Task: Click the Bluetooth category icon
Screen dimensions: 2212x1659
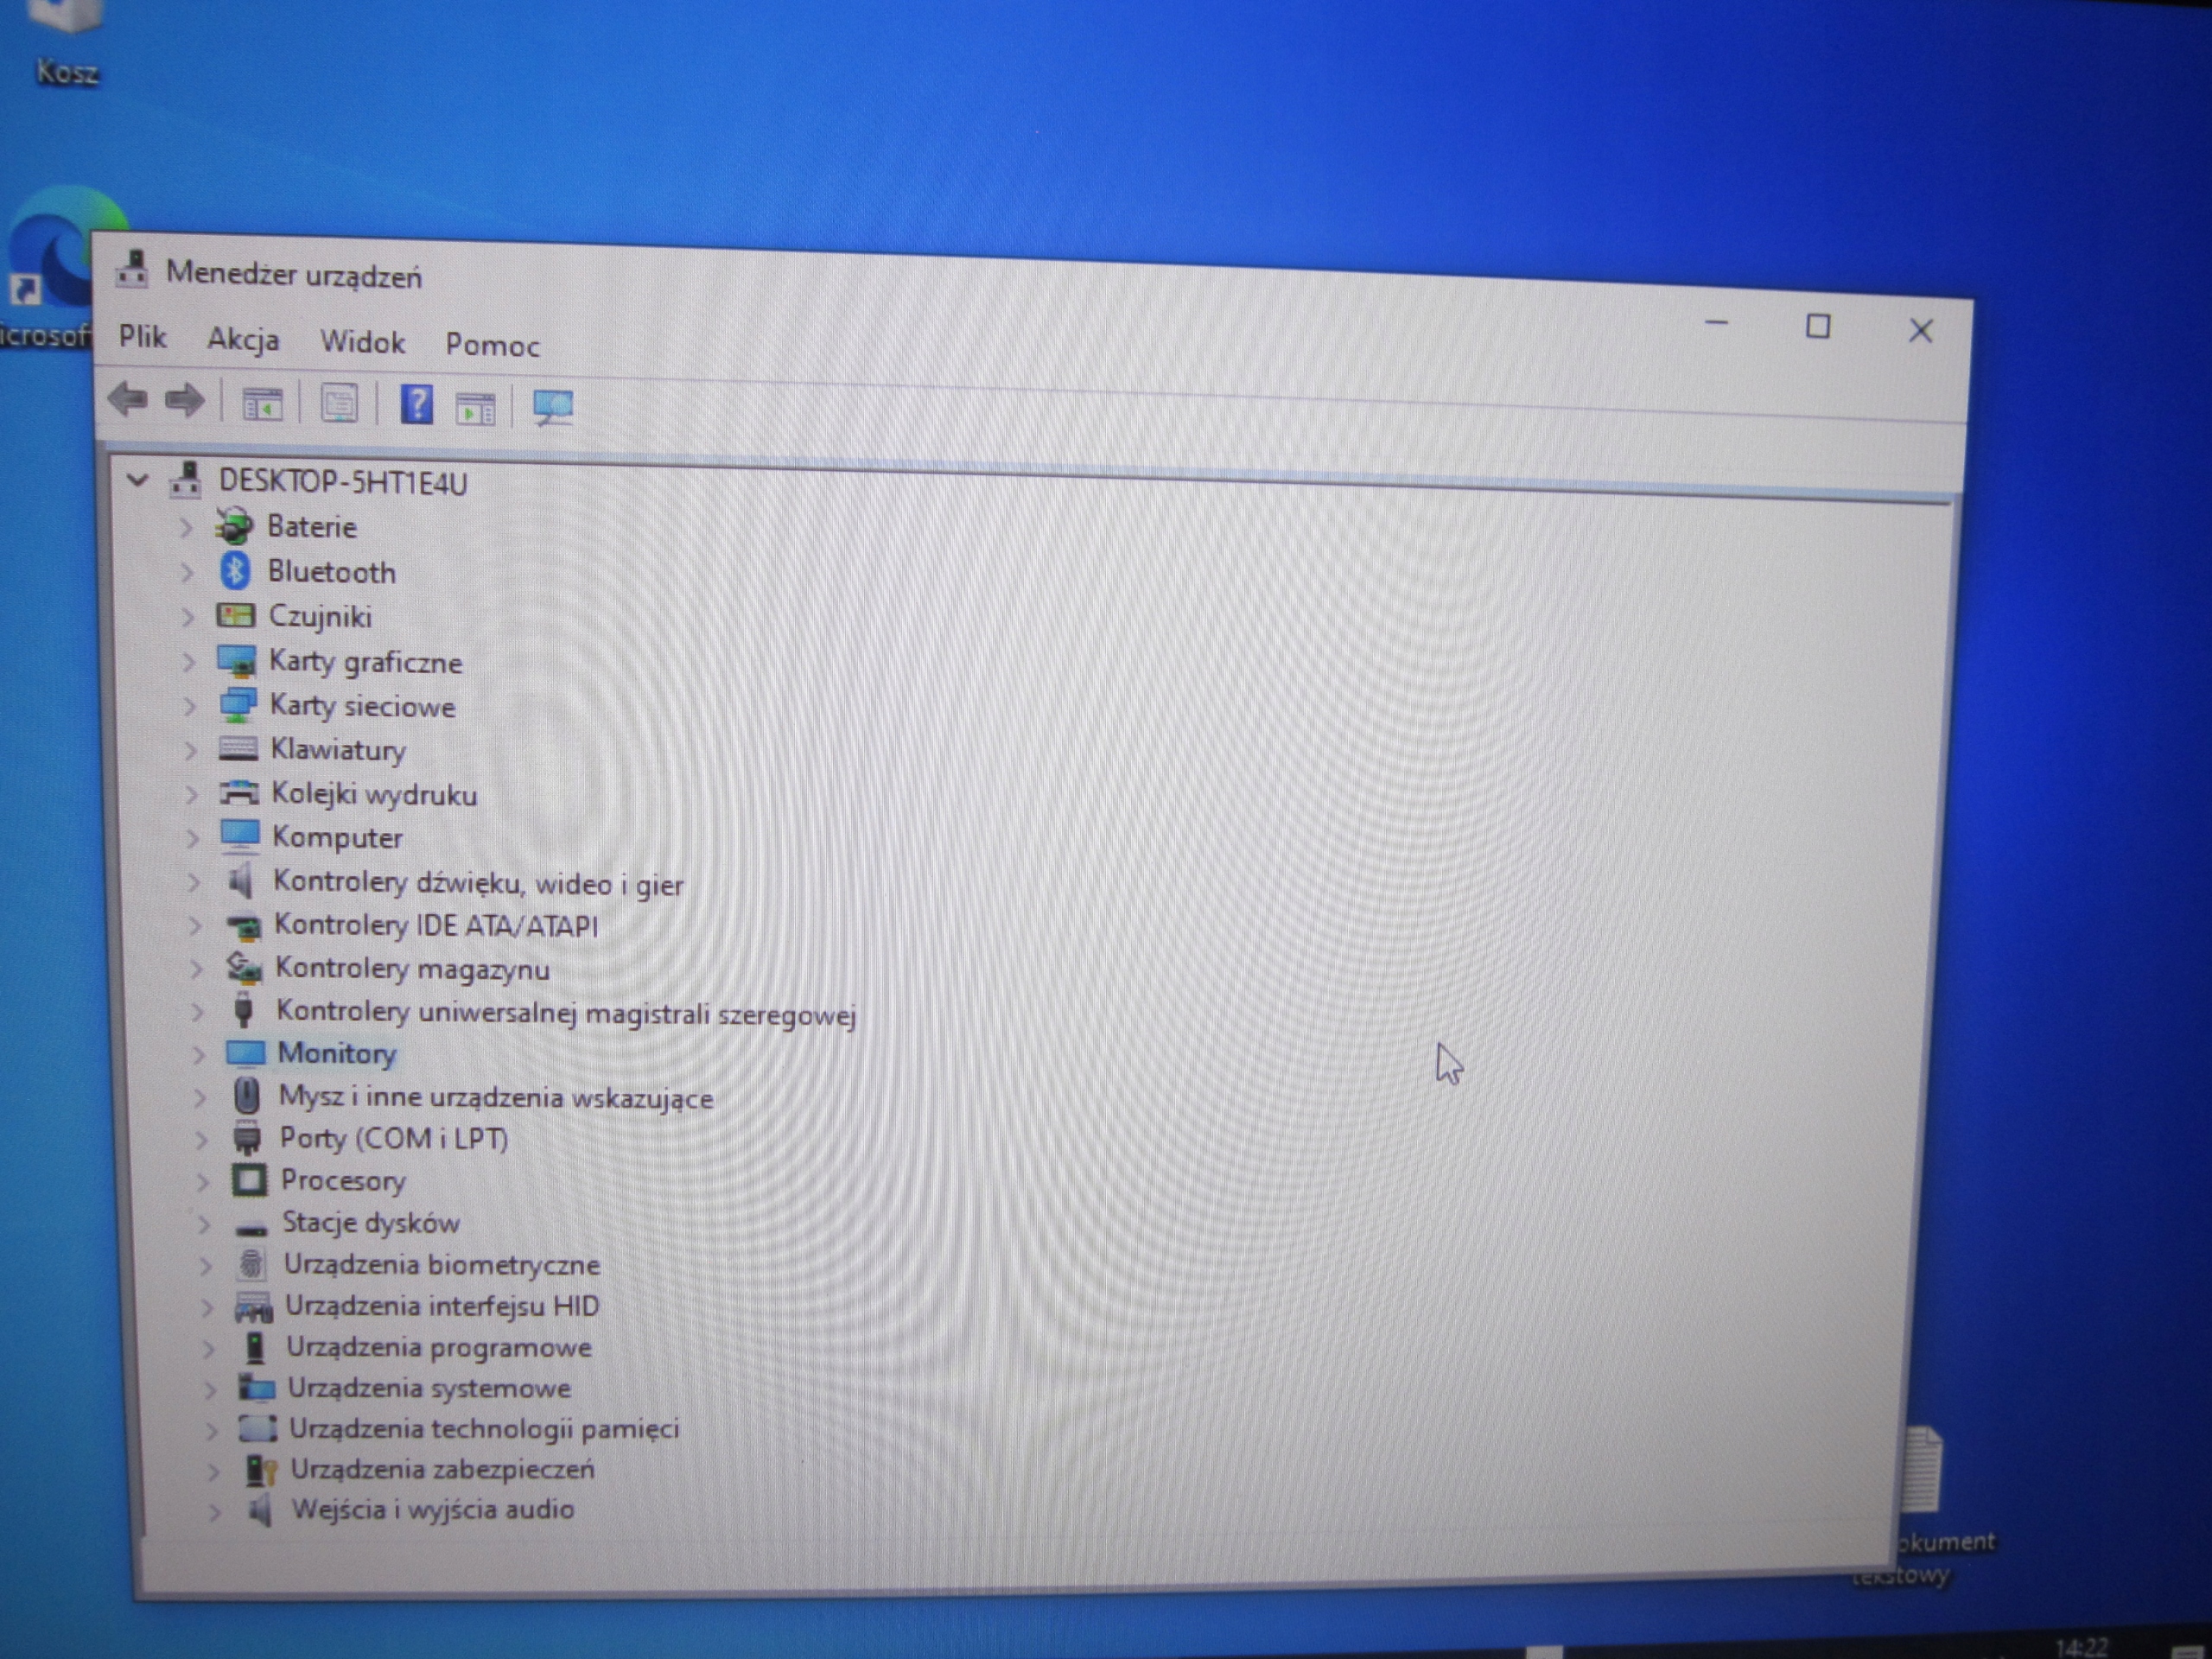Action: [x=235, y=571]
